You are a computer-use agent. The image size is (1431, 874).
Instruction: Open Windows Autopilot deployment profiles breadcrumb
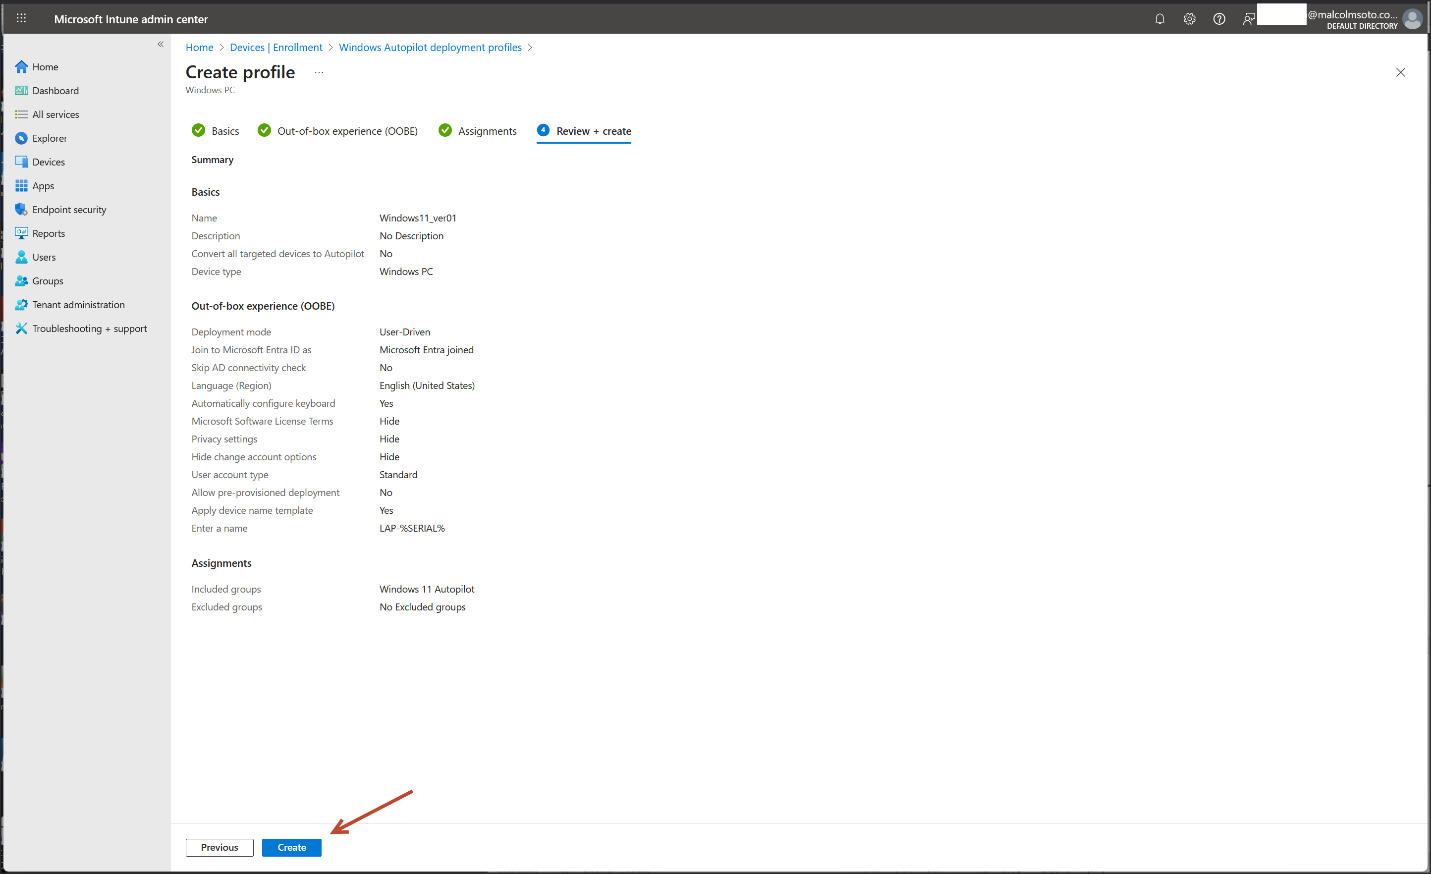click(x=430, y=48)
